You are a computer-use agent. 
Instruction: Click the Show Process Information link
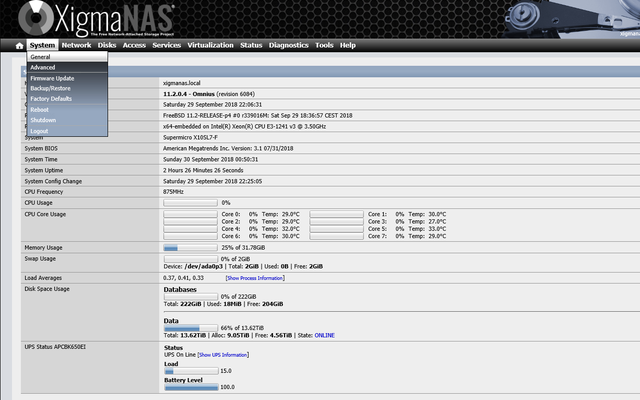pos(255,278)
